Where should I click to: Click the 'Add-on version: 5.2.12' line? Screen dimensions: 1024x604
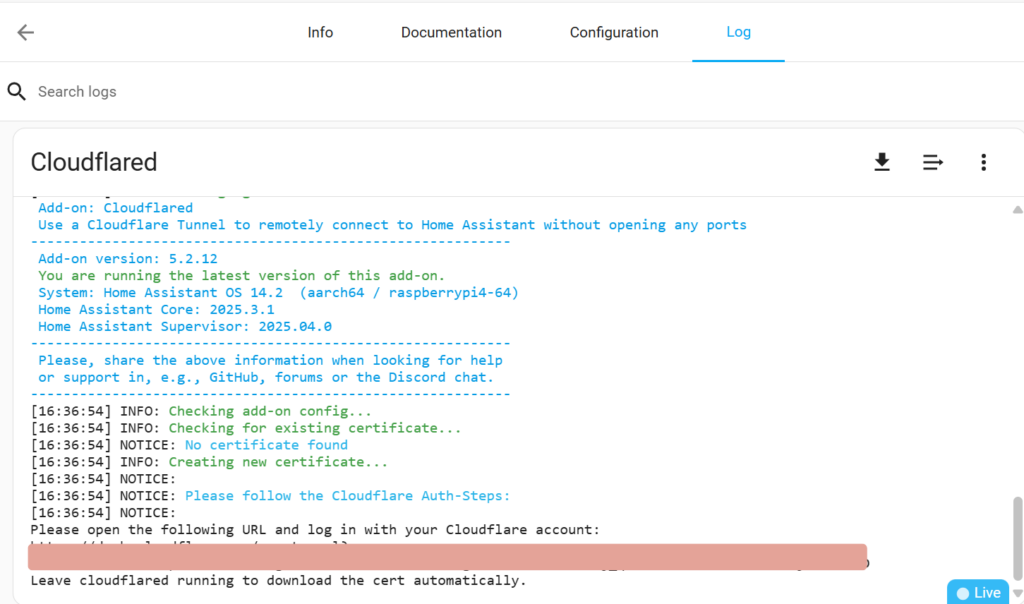coord(128,259)
